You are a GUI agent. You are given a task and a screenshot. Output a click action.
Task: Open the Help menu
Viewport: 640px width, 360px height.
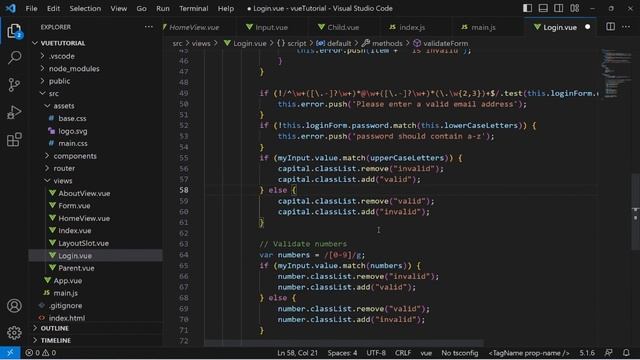click(226, 8)
